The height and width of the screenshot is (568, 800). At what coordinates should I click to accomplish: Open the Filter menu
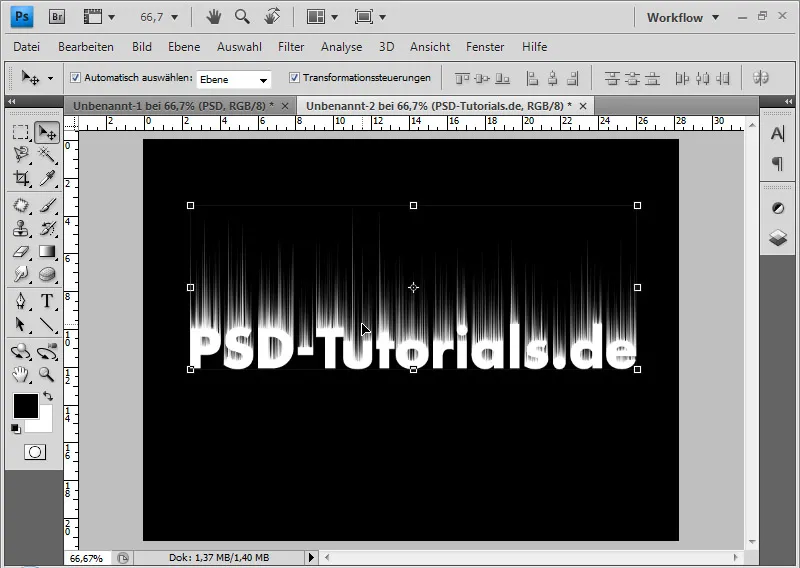tap(291, 47)
